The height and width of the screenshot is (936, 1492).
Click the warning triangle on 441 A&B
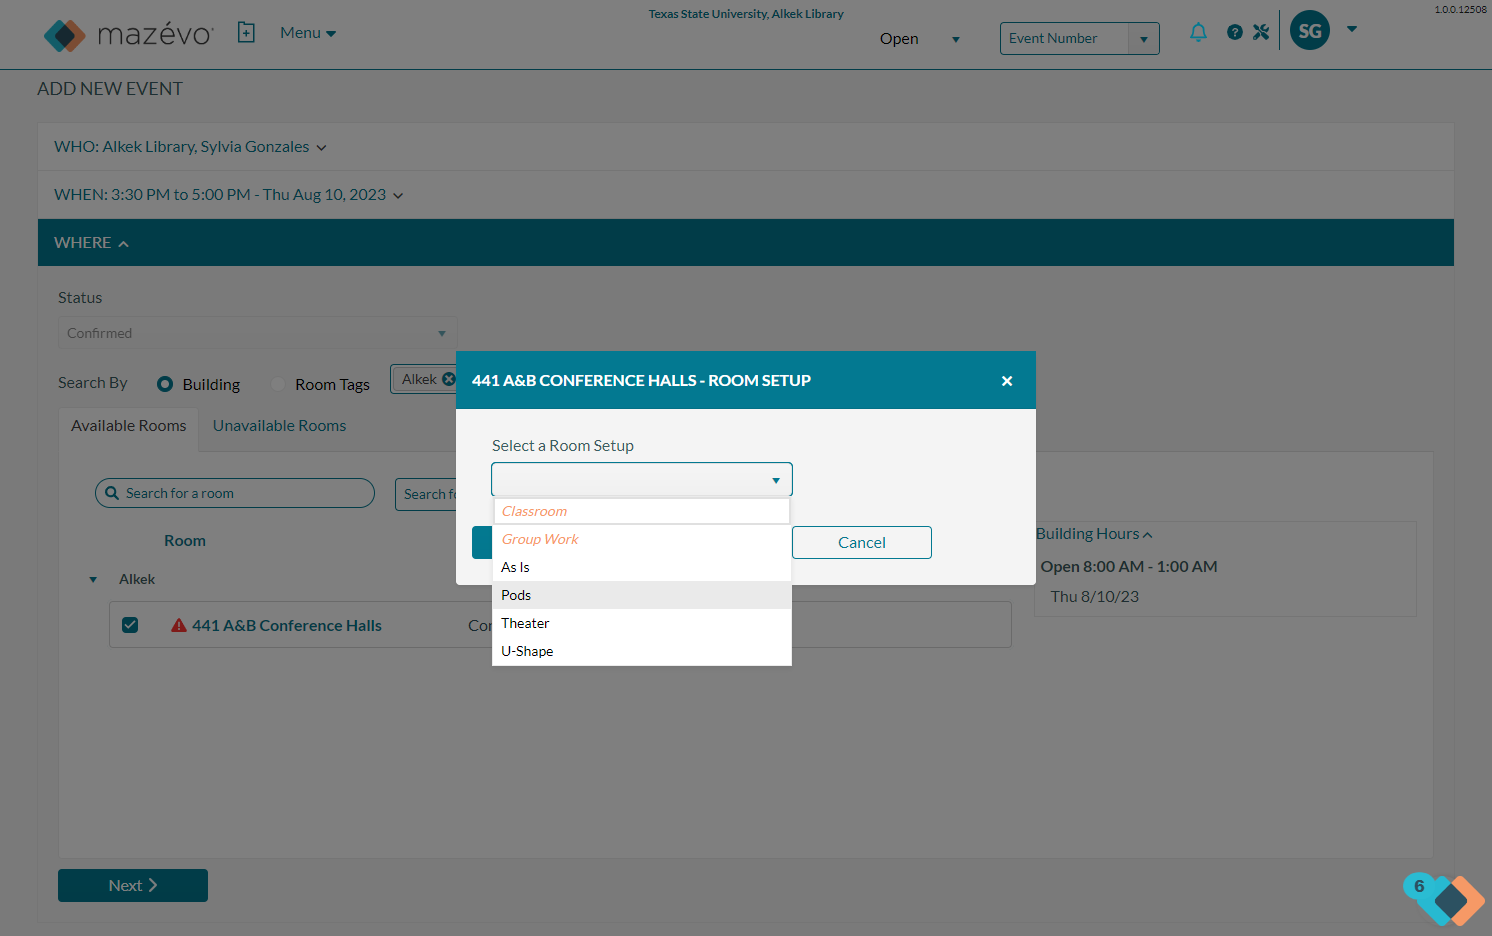179,625
